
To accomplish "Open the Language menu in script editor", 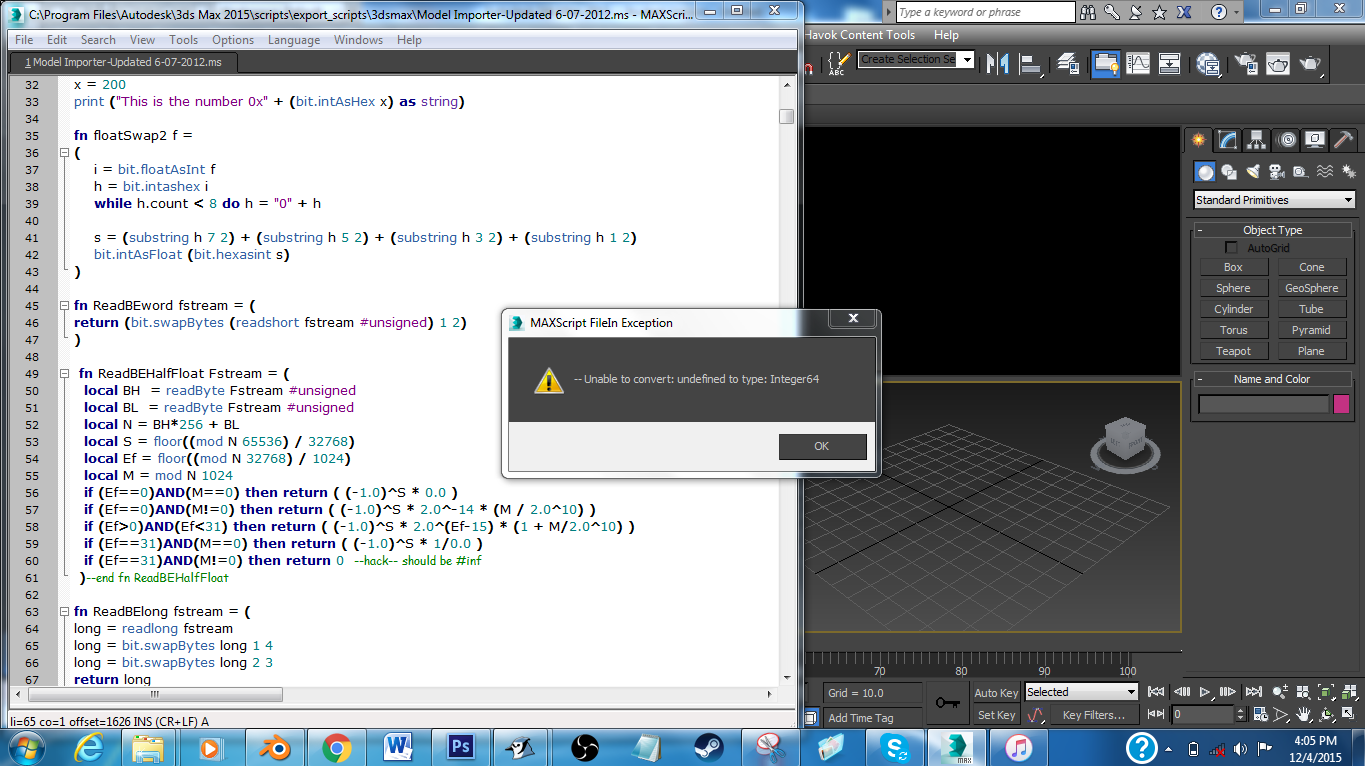I will pyautogui.click(x=294, y=40).
